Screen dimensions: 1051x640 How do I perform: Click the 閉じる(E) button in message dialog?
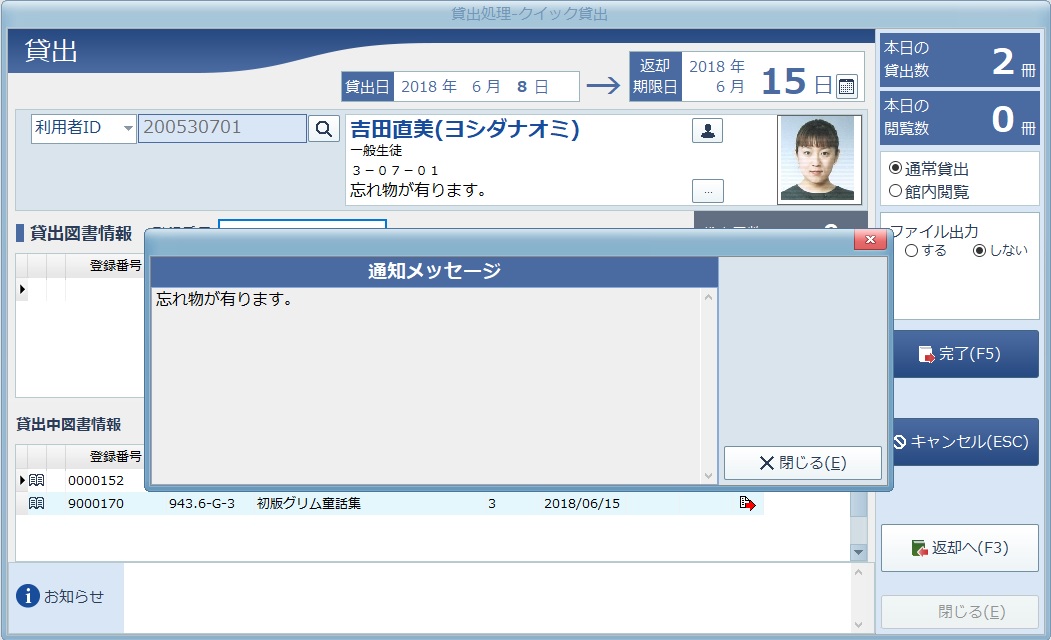[x=802, y=463]
